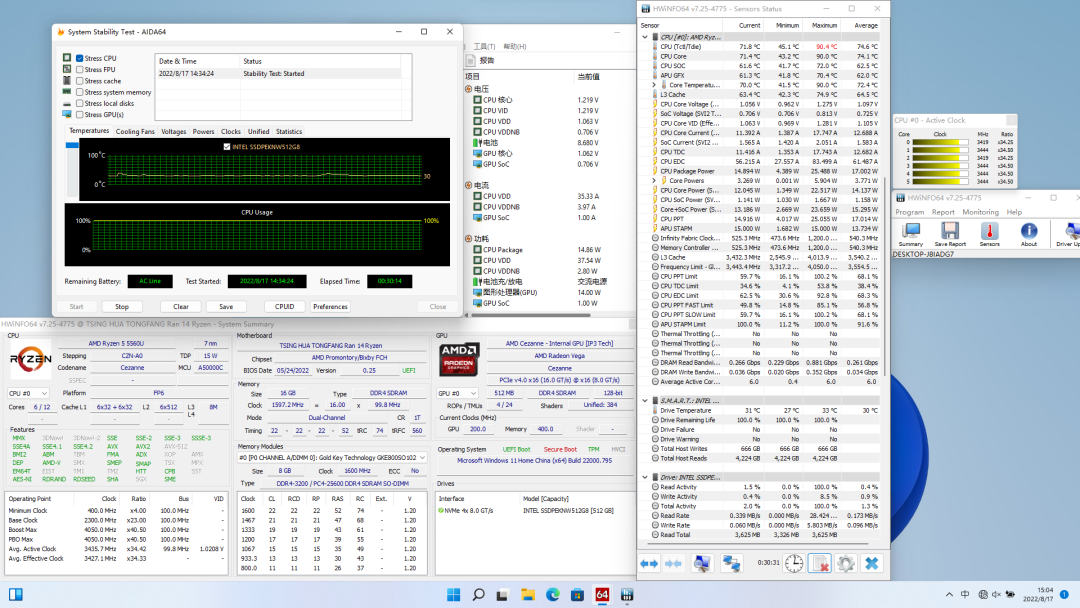Viewport: 1080px width, 608px height.
Task: Click the HWiNFO Summary icon
Action: 911,233
